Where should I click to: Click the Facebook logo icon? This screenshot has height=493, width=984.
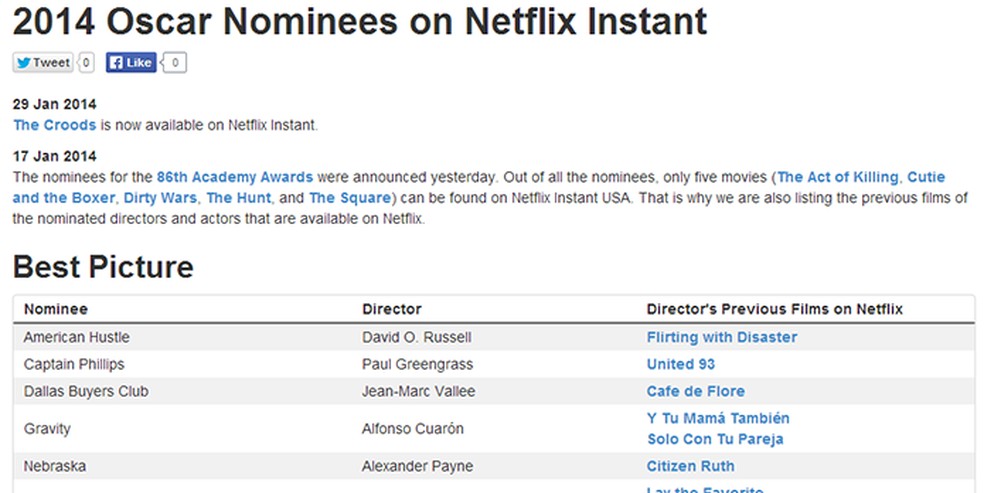coord(116,62)
